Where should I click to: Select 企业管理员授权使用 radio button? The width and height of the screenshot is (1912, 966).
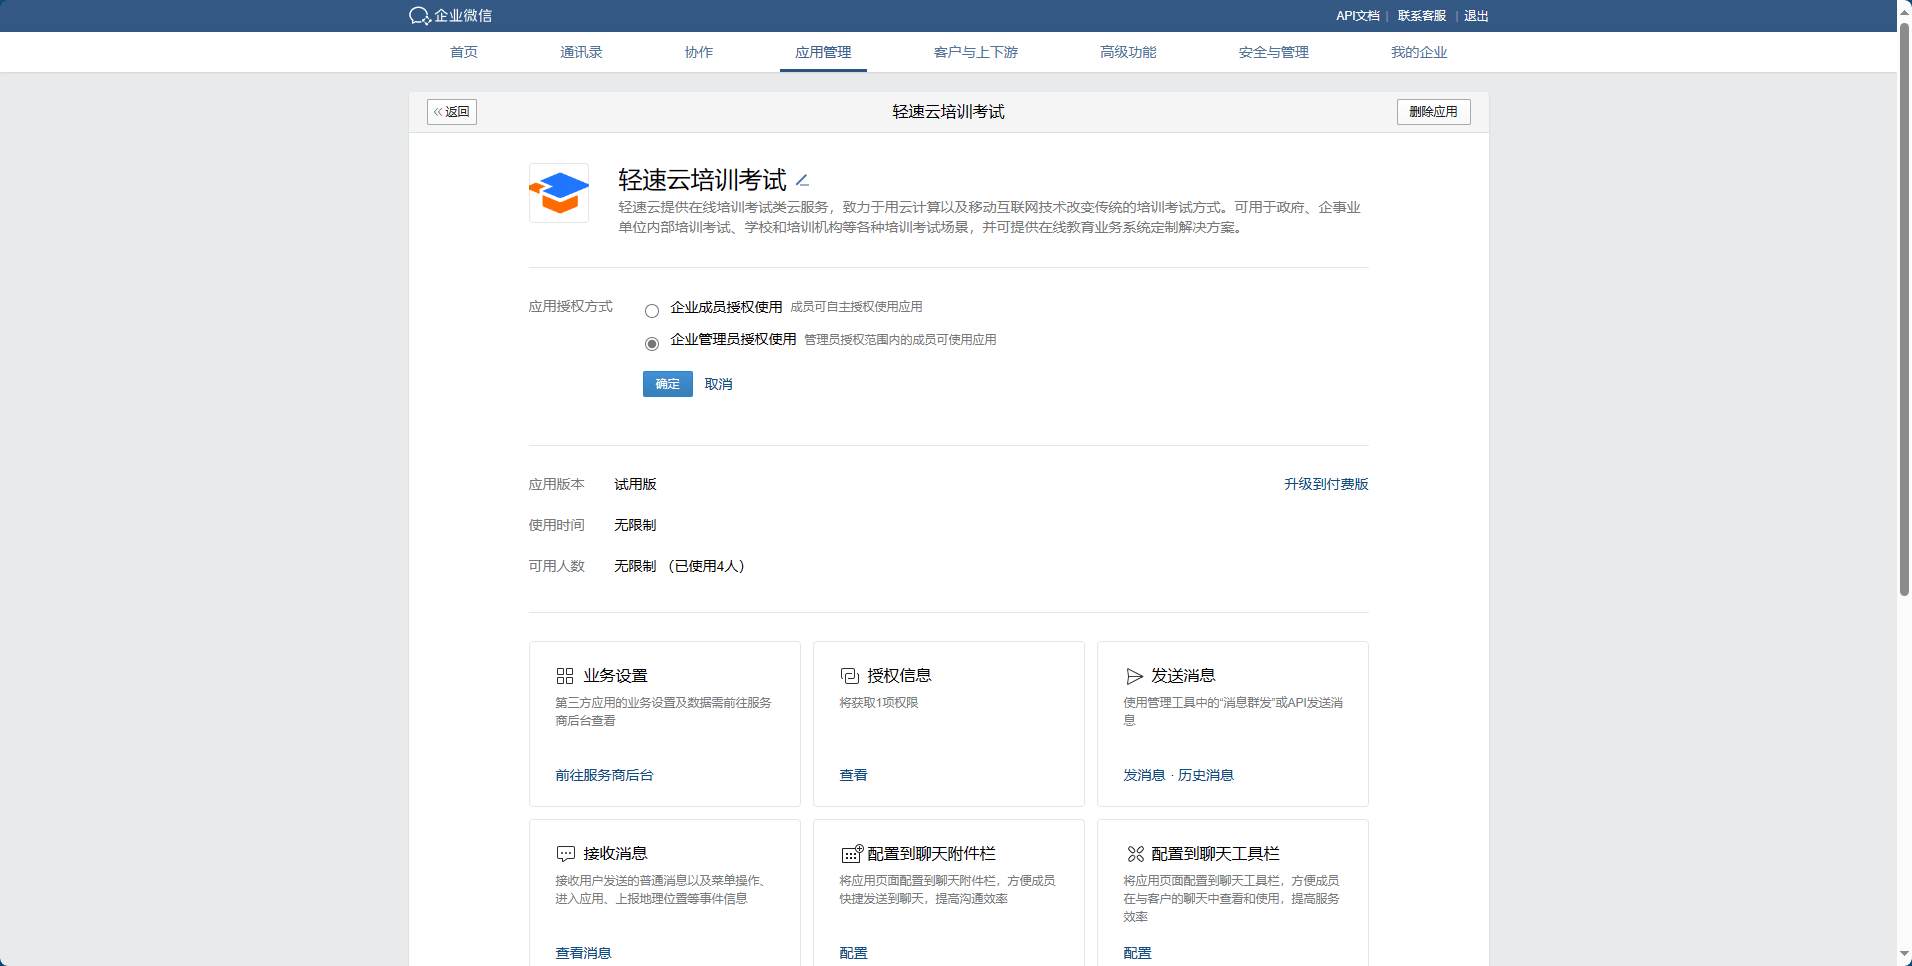652,344
